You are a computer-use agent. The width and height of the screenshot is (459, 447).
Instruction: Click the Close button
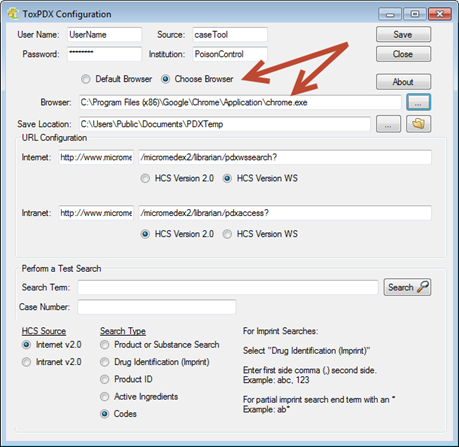pos(403,54)
